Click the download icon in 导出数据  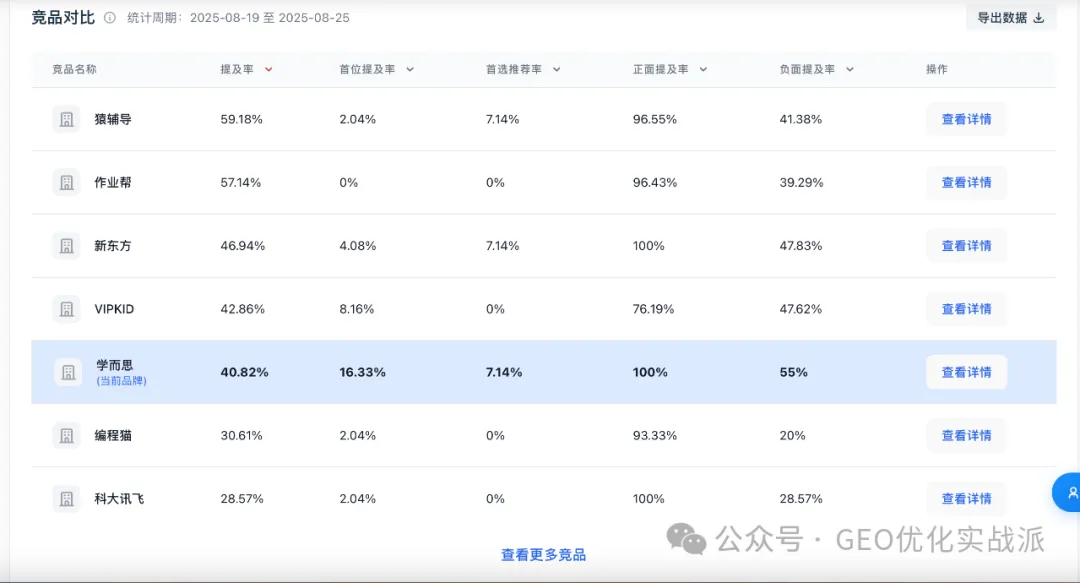1039,18
